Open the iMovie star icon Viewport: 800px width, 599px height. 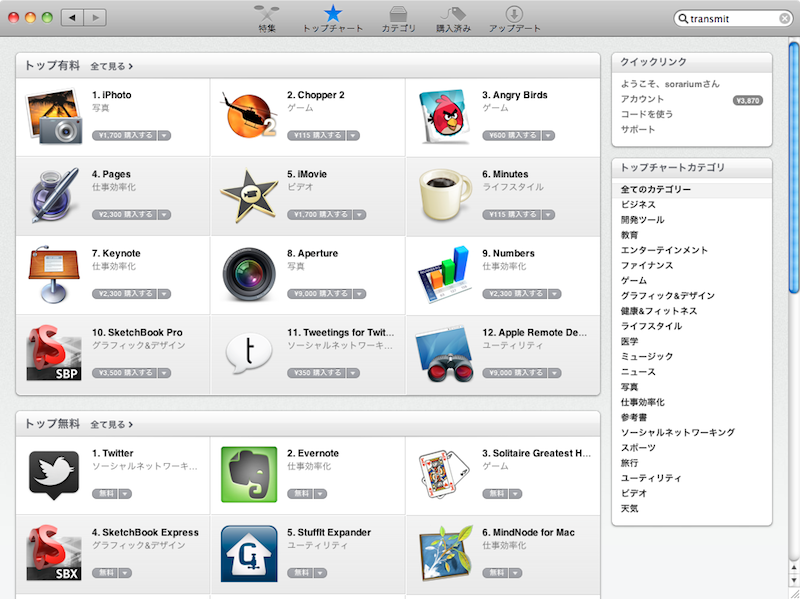tap(249, 196)
